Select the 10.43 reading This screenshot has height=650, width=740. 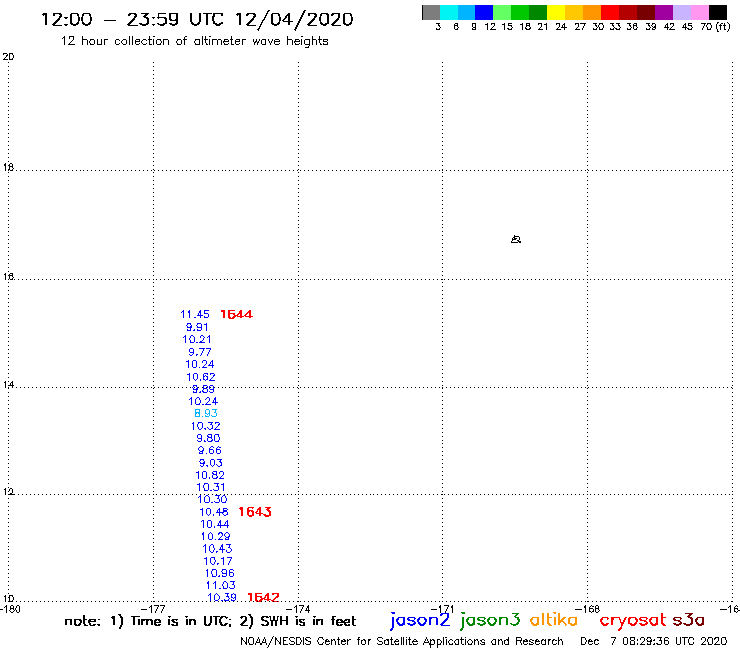pos(217,549)
